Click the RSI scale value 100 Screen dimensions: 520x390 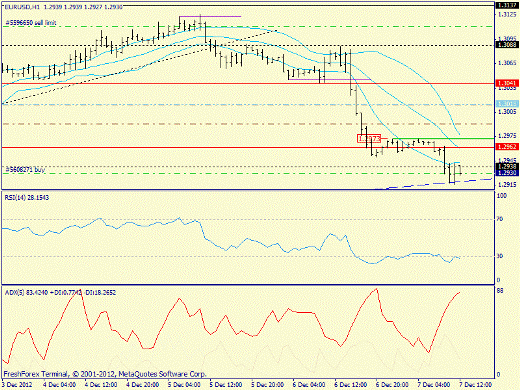[502, 196]
